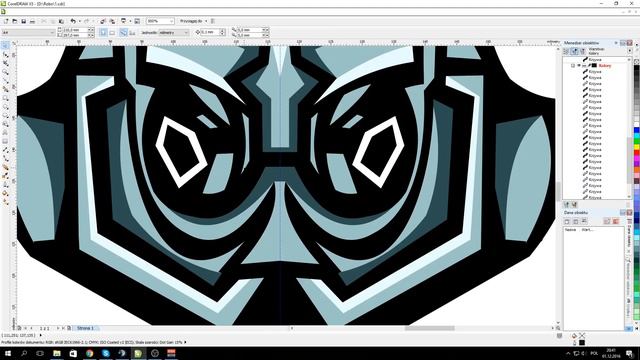640x360 pixels.
Task: Click the Kolory layer name
Action: pyautogui.click(x=605, y=65)
